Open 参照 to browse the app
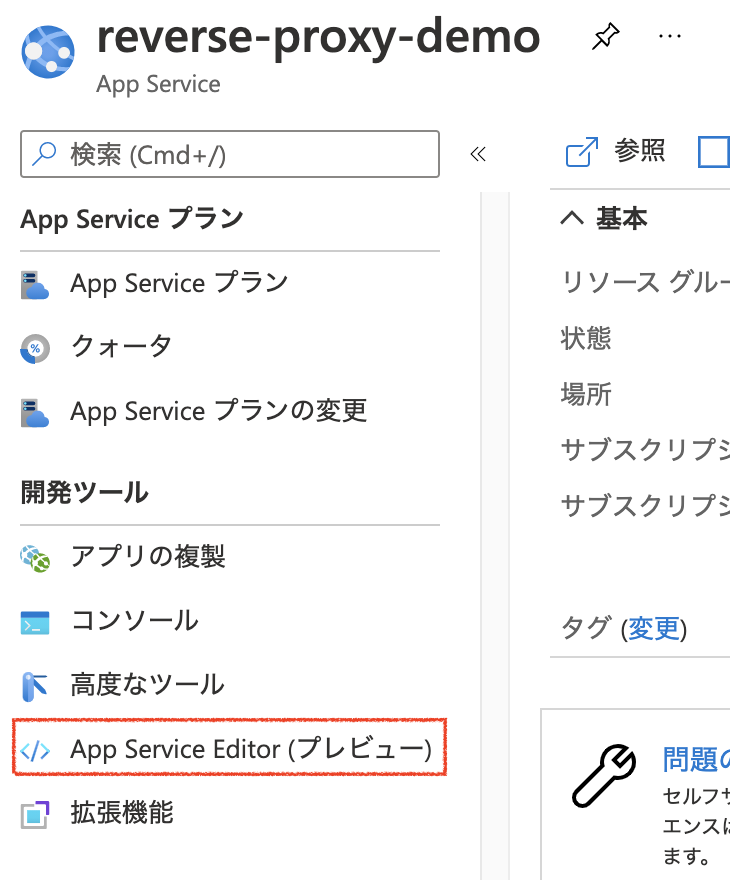 [640, 151]
